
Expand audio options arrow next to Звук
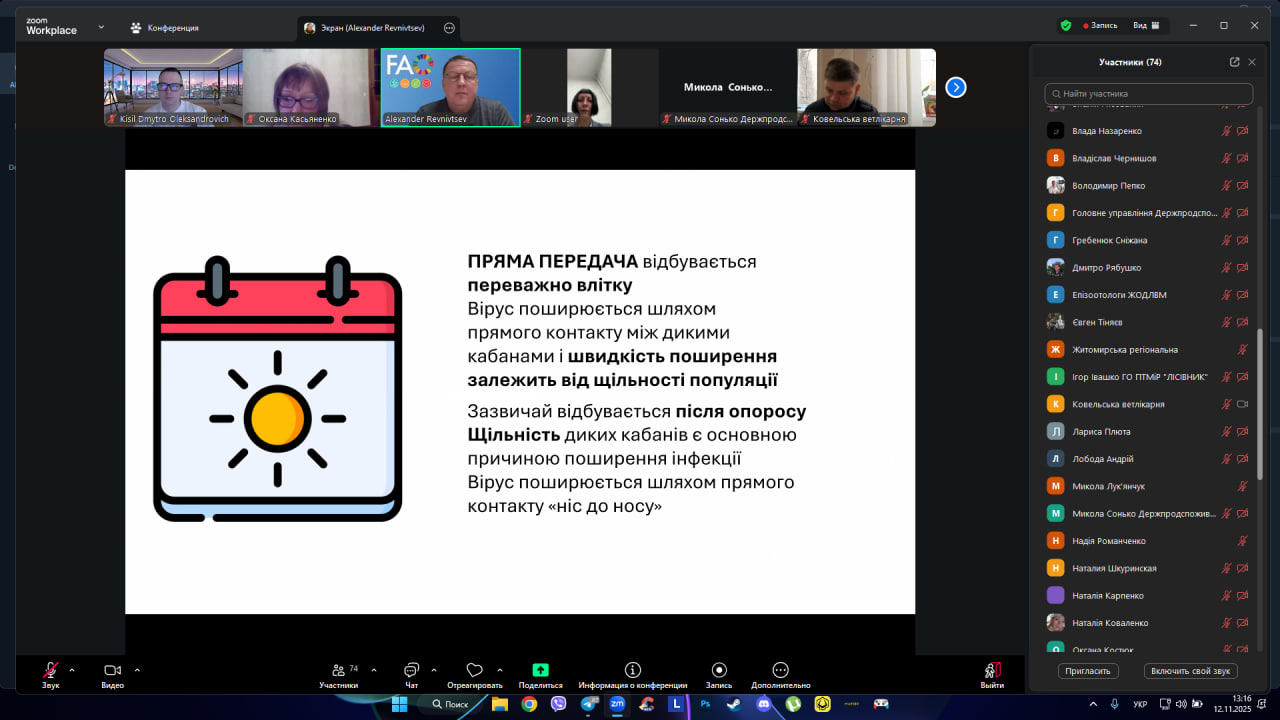tap(72, 670)
